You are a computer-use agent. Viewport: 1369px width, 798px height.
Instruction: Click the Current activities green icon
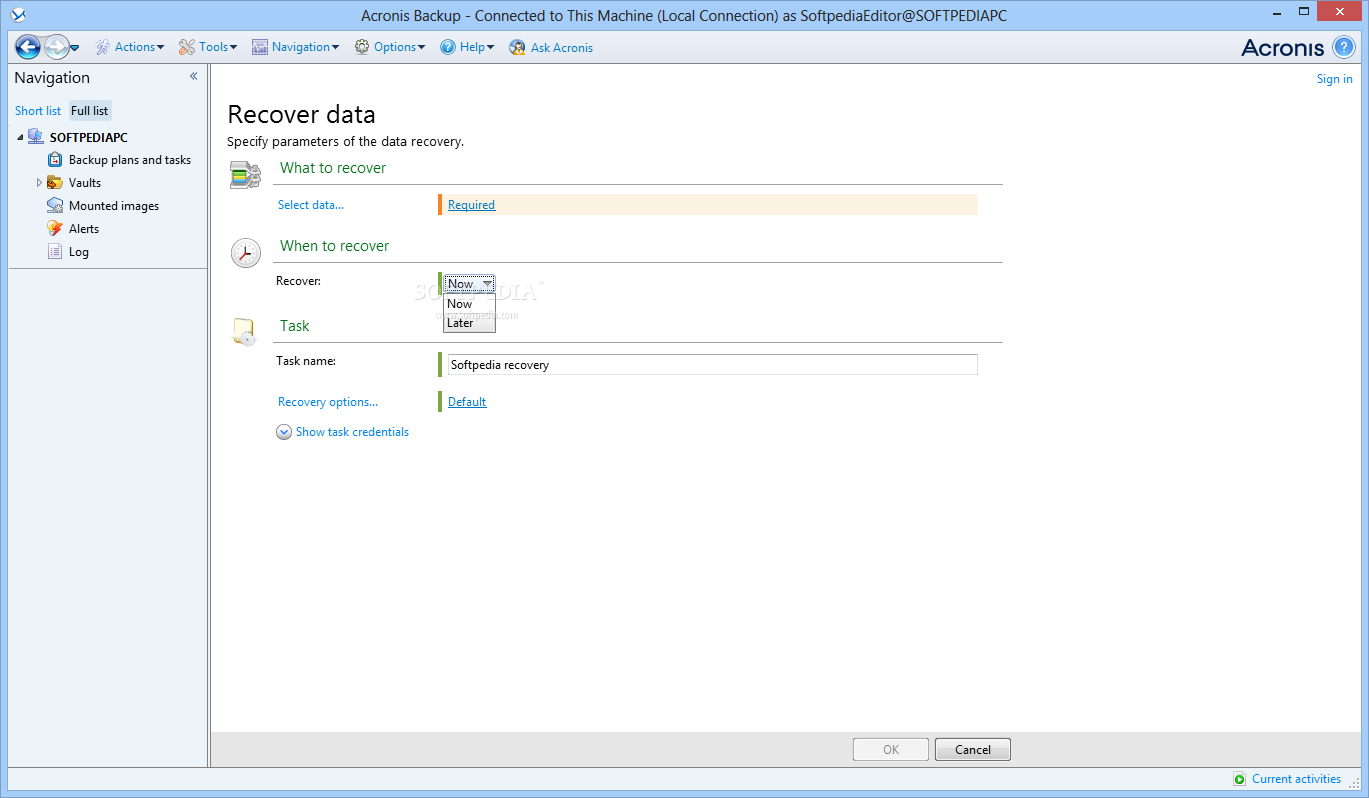pos(1240,779)
